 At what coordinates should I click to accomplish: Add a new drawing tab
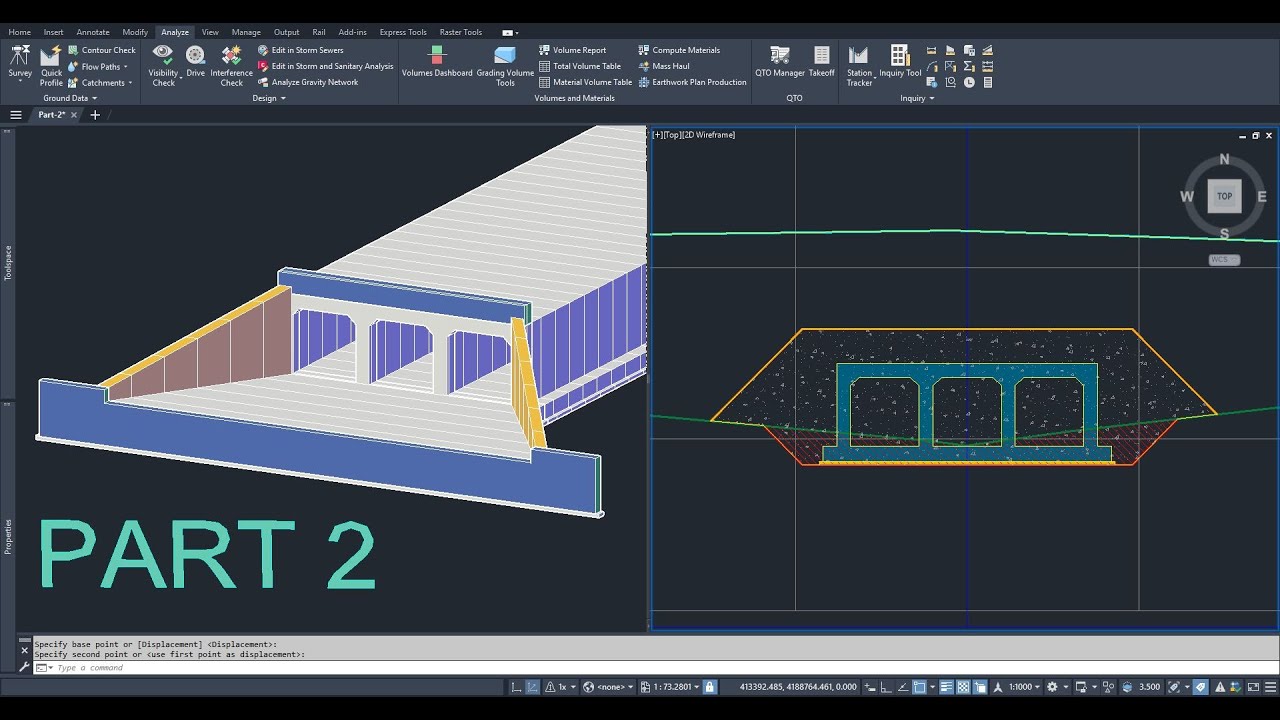pos(95,115)
